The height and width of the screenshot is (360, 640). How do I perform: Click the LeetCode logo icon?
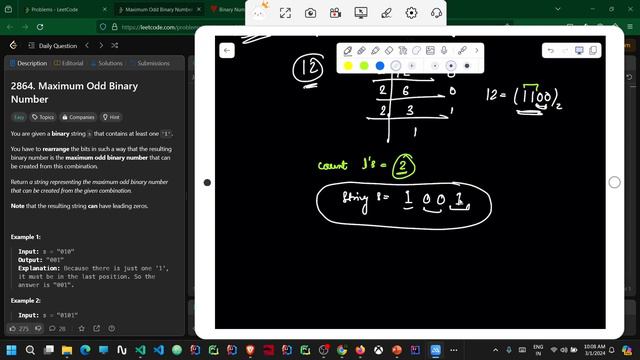(x=13, y=45)
